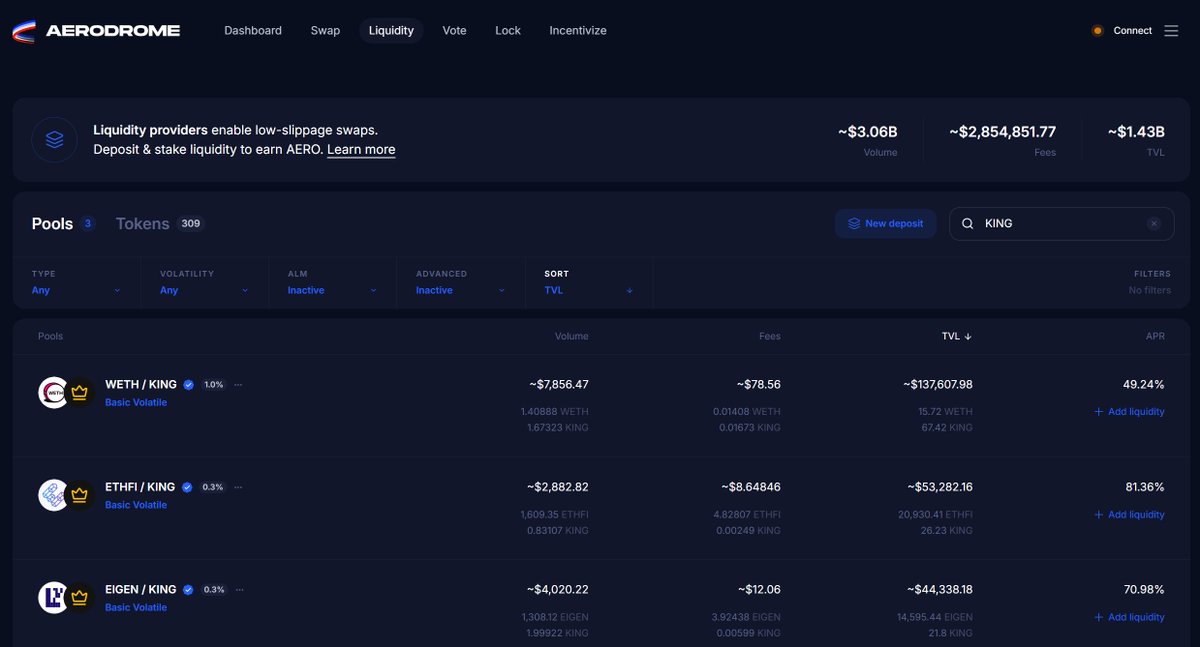Click the orange wallet status dot
The image size is (1200, 647).
coord(1097,31)
